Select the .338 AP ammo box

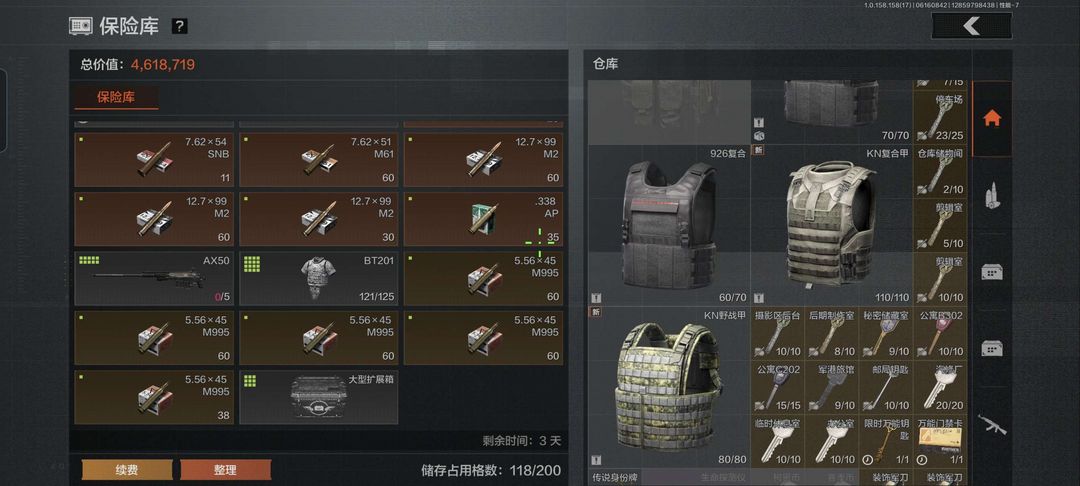click(x=483, y=219)
